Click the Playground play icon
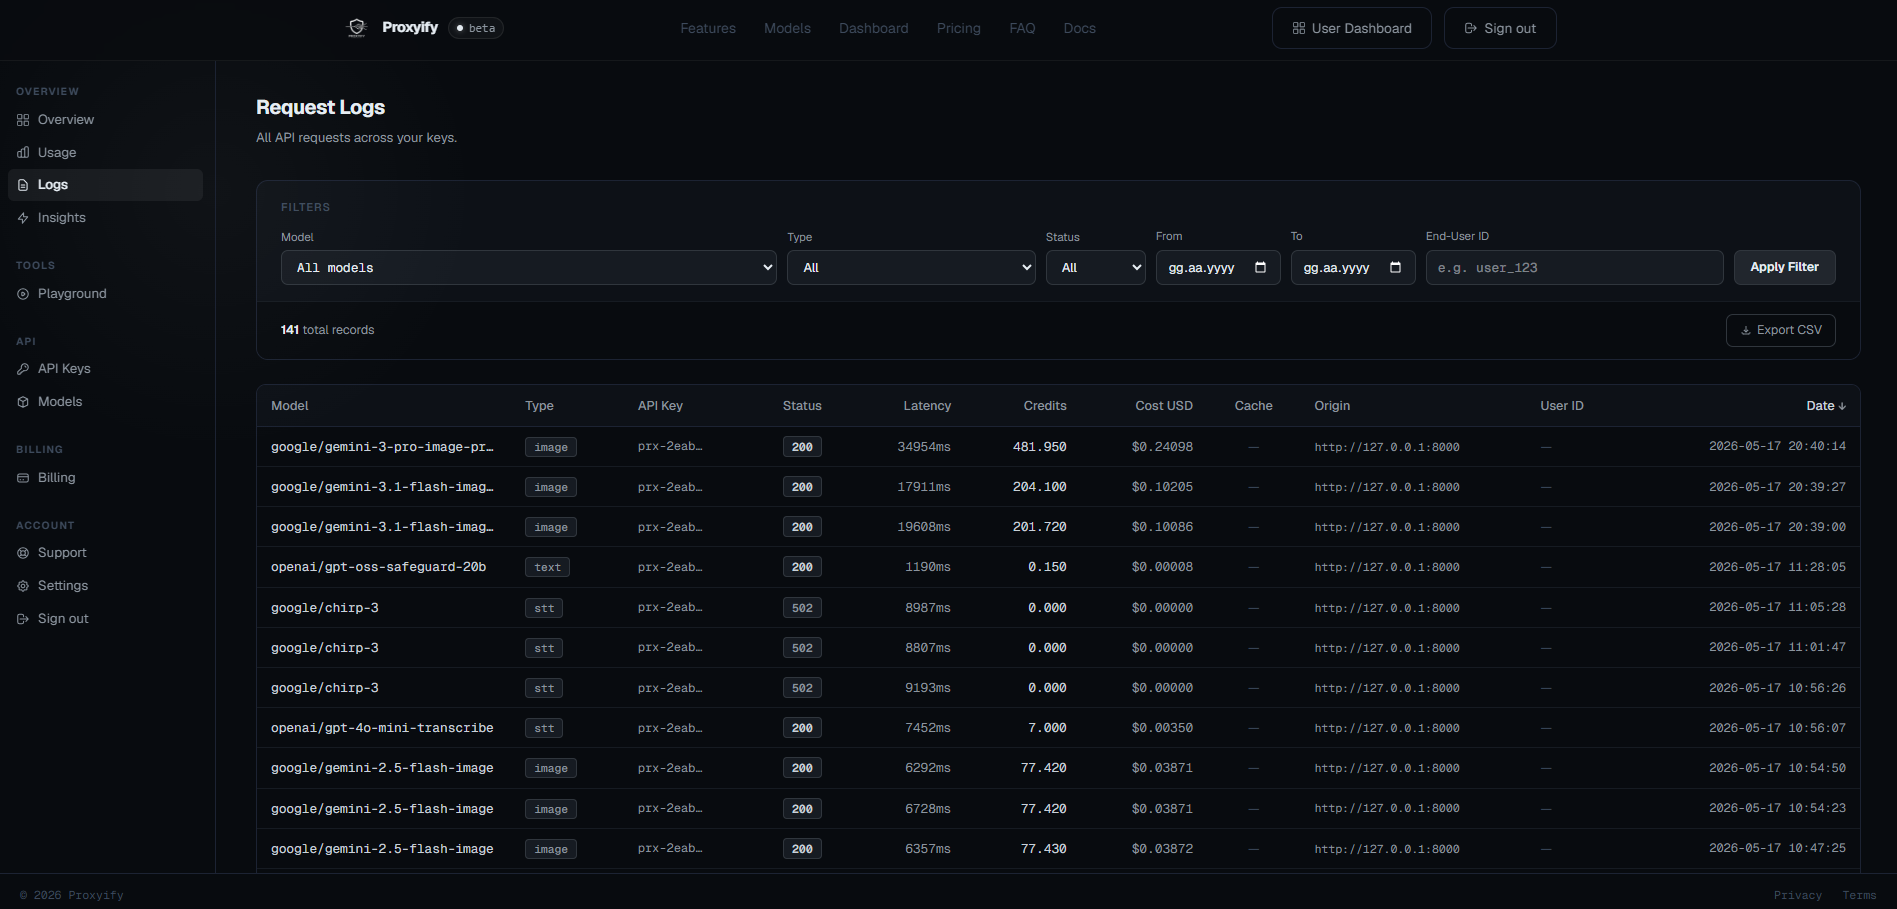Viewport: 1897px width, 909px height. (x=23, y=294)
